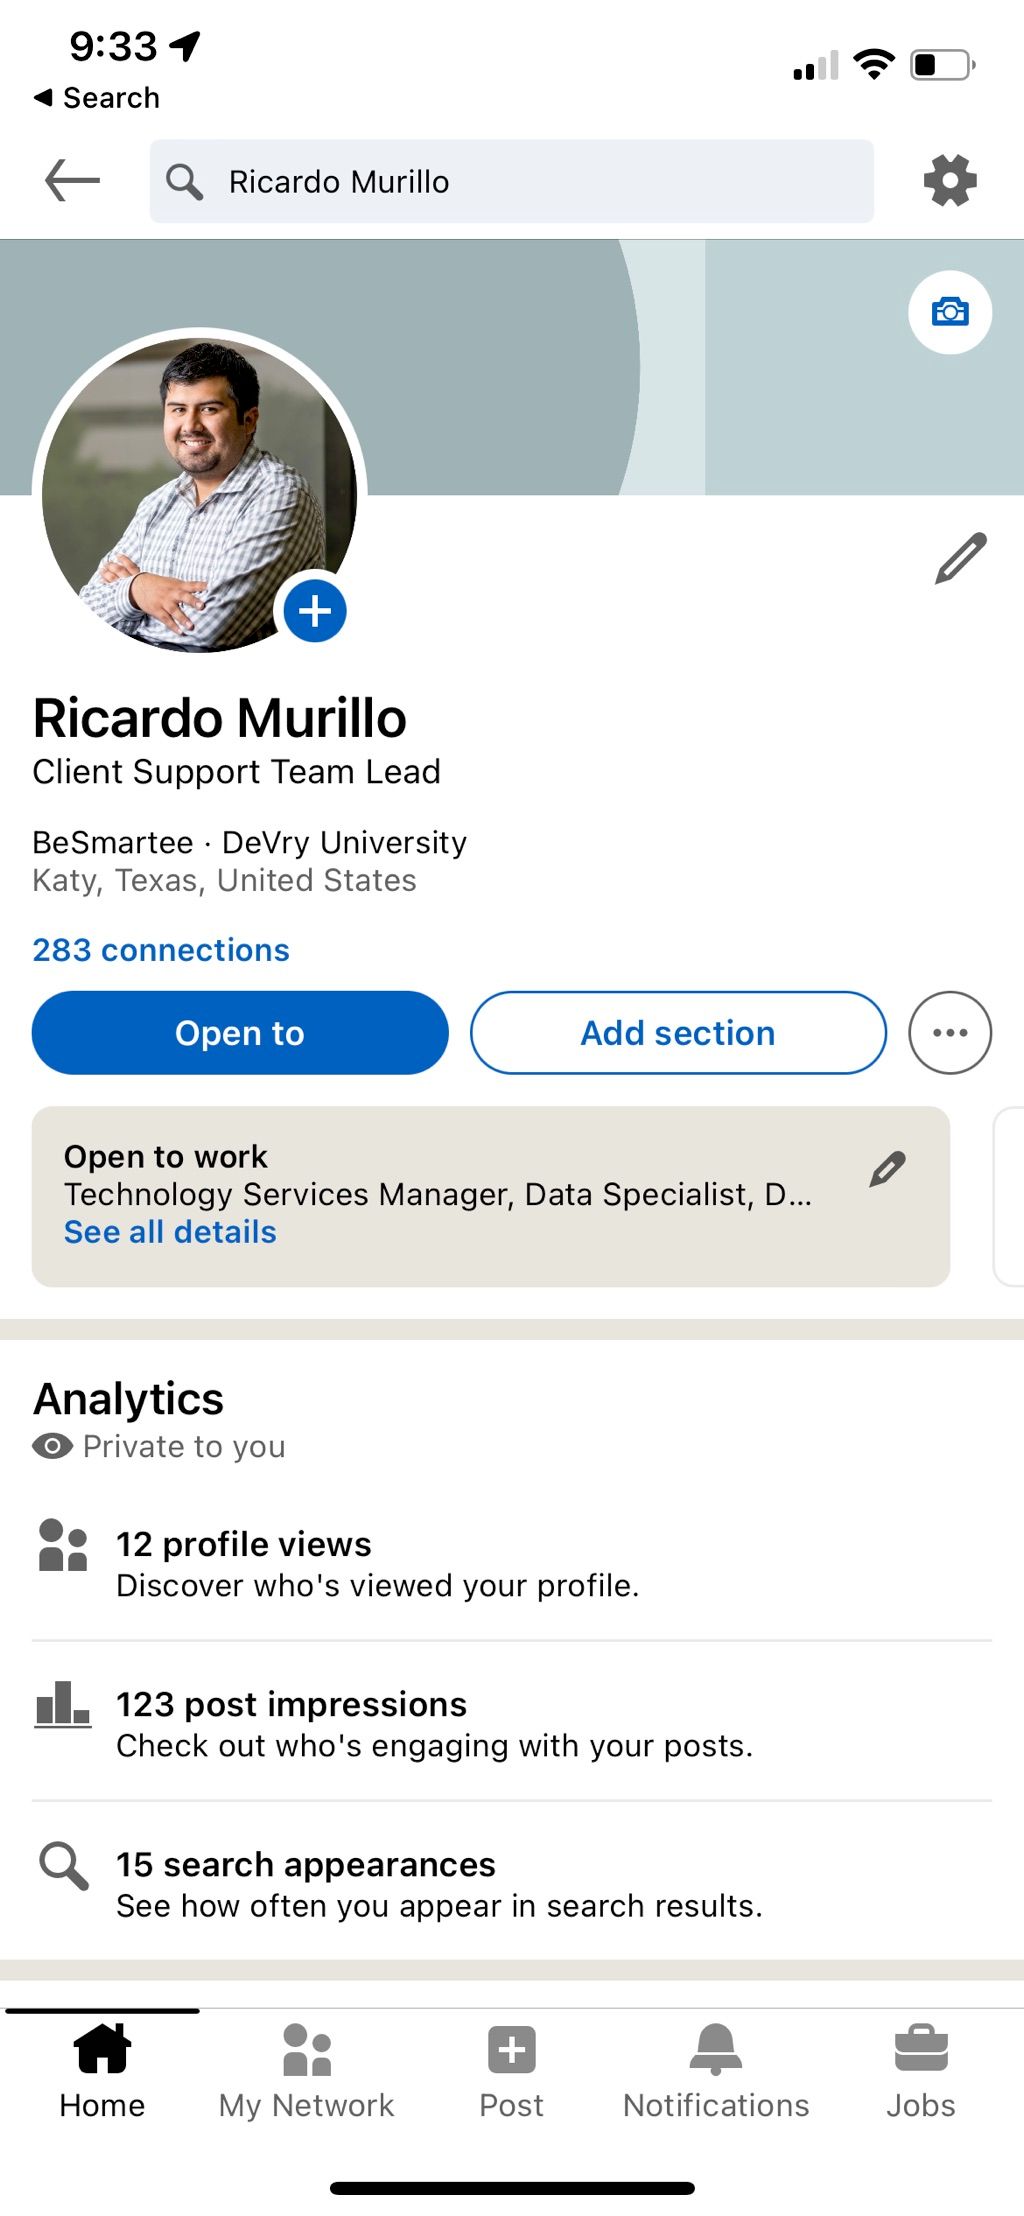Tap the back arrow icon
The height and width of the screenshot is (2216, 1024).
(73, 181)
